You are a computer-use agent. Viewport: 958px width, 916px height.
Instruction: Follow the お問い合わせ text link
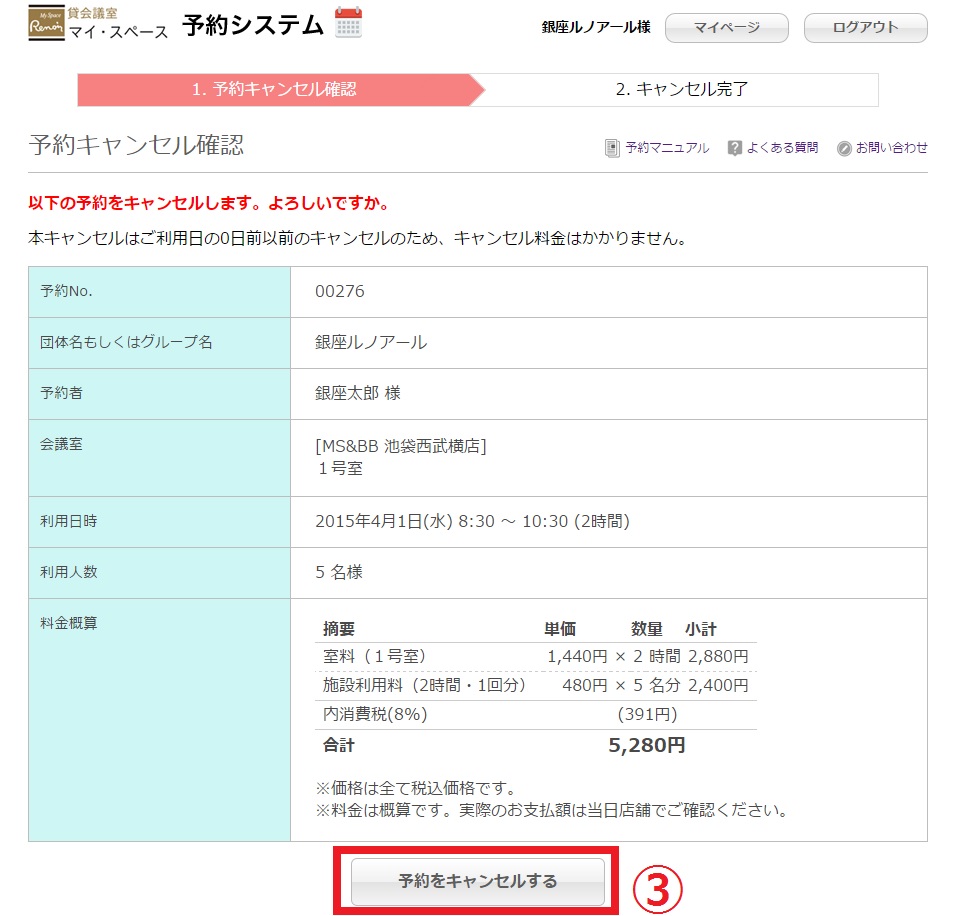[891, 148]
